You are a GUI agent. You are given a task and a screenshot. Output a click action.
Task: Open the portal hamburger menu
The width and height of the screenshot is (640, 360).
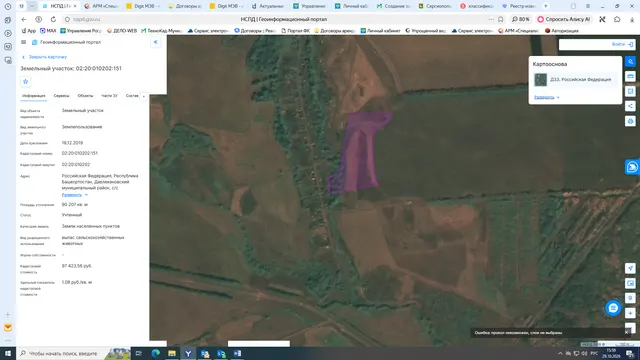pos(23,42)
